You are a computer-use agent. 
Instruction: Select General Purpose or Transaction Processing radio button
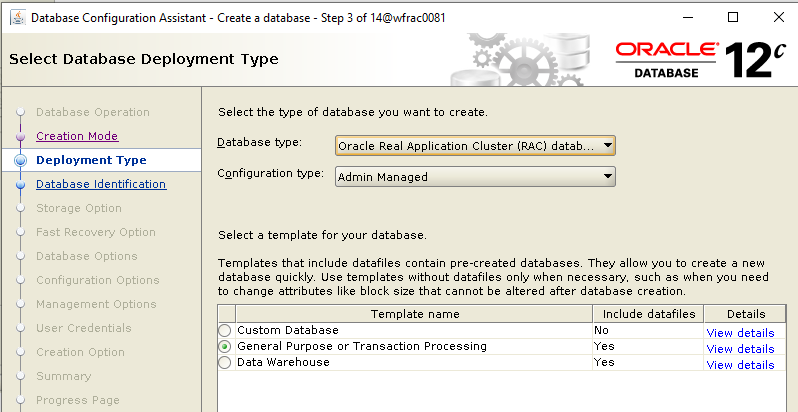(x=224, y=347)
